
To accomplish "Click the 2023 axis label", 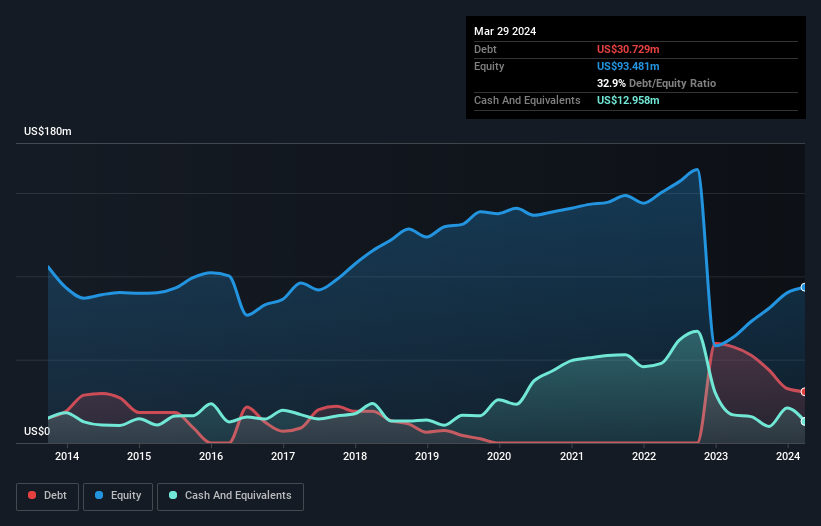I will [716, 456].
